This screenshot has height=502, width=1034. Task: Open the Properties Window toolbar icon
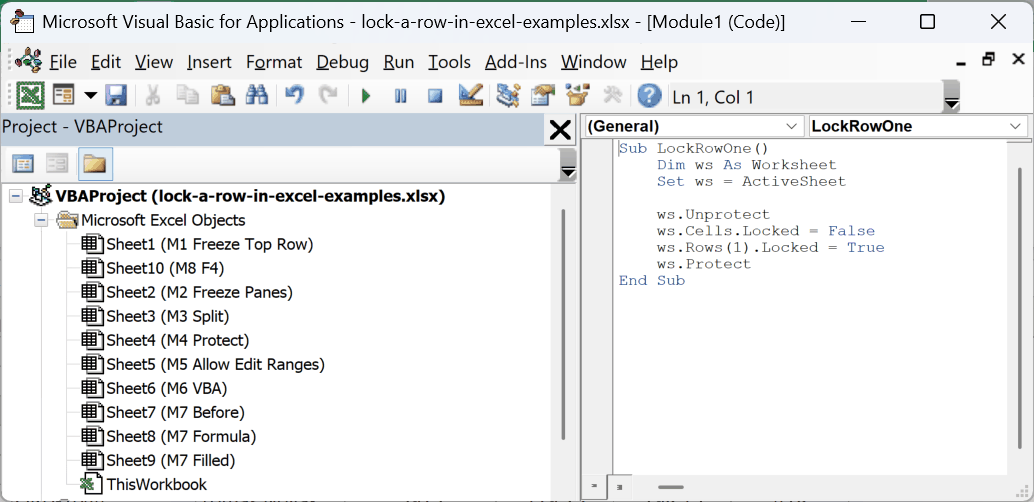tap(543, 96)
